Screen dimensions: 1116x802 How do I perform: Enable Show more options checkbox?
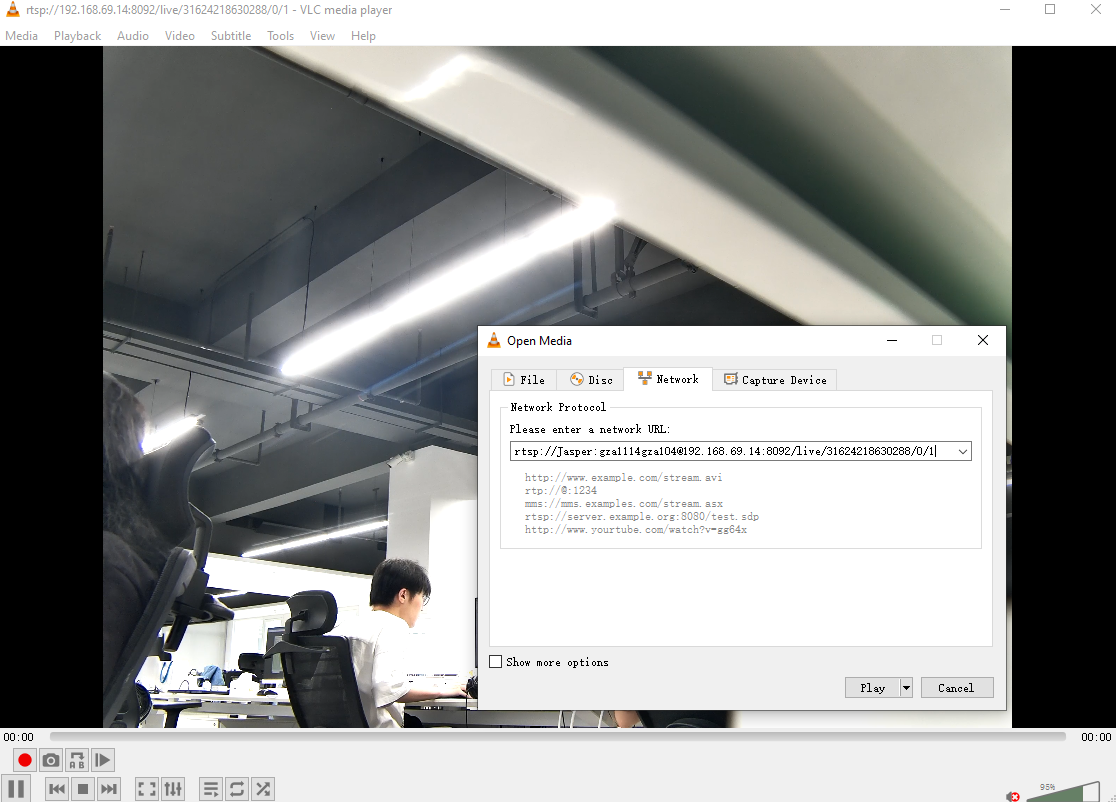click(496, 662)
